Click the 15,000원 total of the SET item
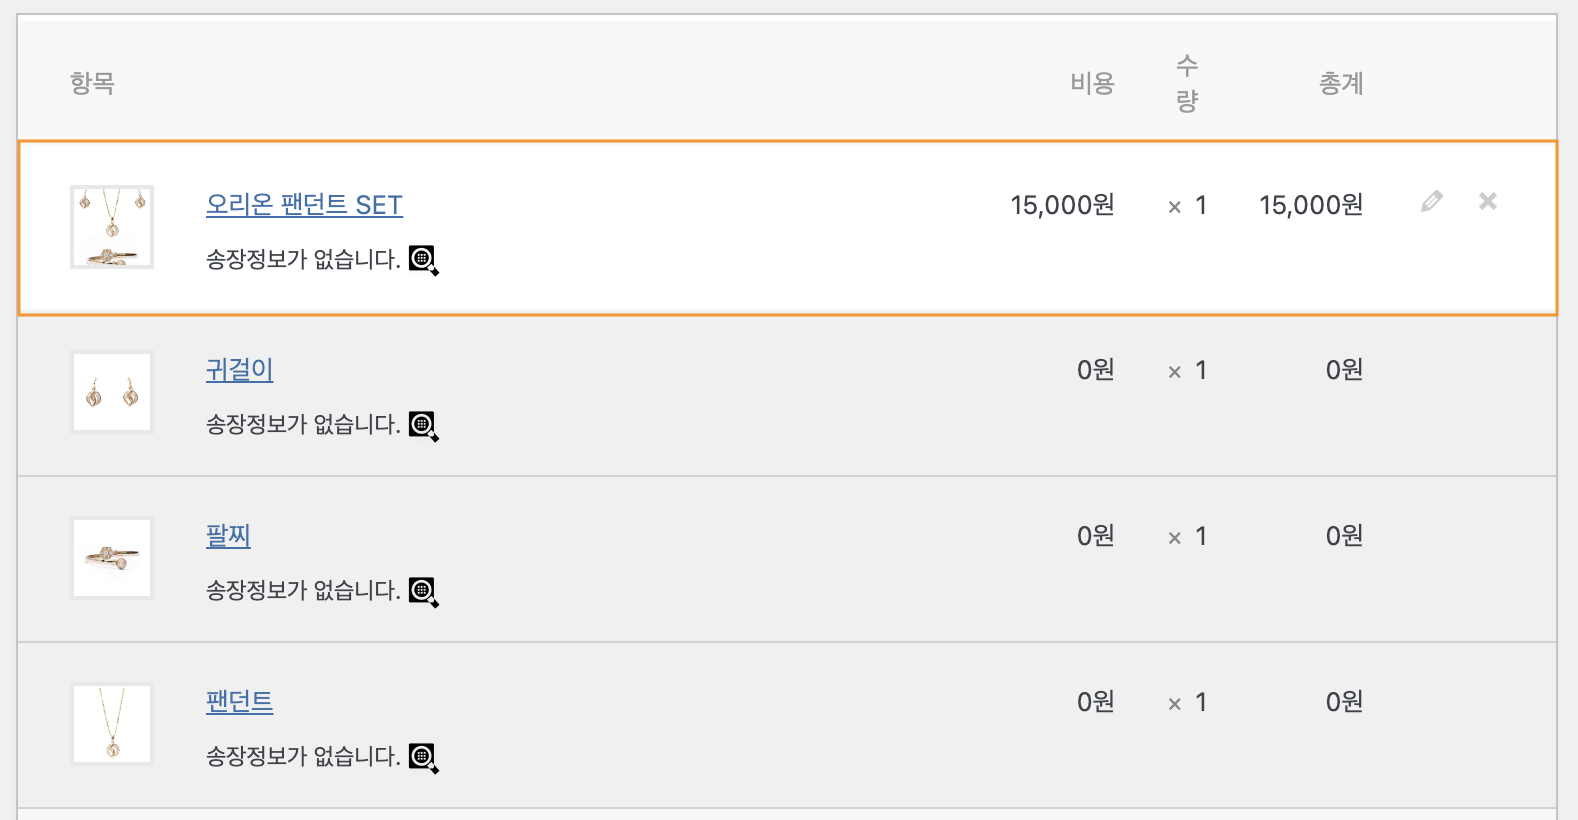The width and height of the screenshot is (1578, 820). (1311, 205)
